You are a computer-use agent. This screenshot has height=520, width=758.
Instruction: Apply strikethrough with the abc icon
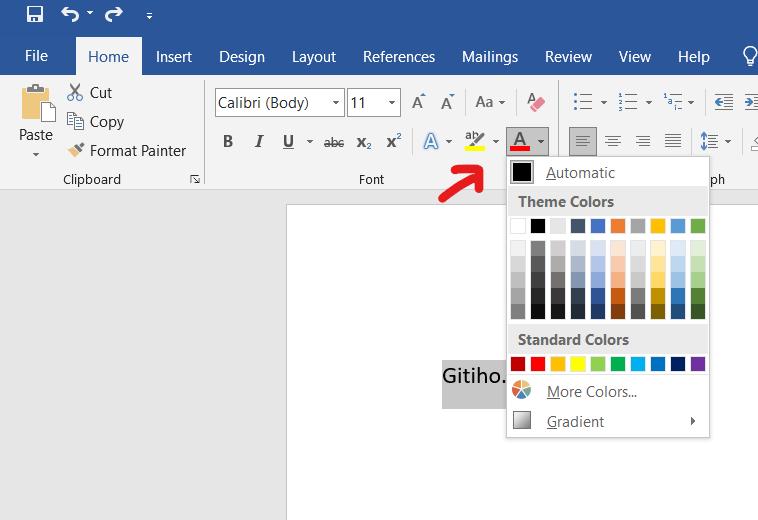click(x=334, y=142)
